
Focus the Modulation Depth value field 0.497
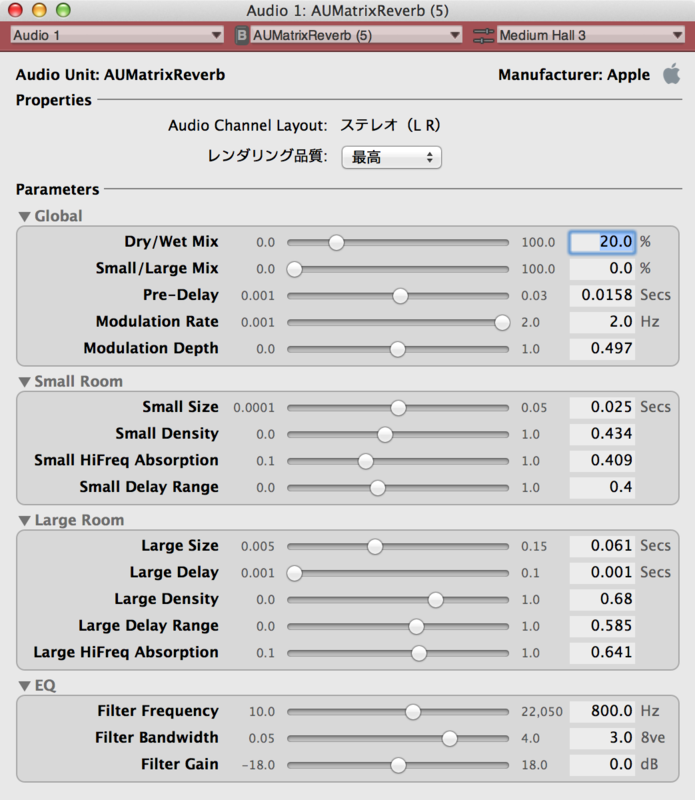coord(602,348)
